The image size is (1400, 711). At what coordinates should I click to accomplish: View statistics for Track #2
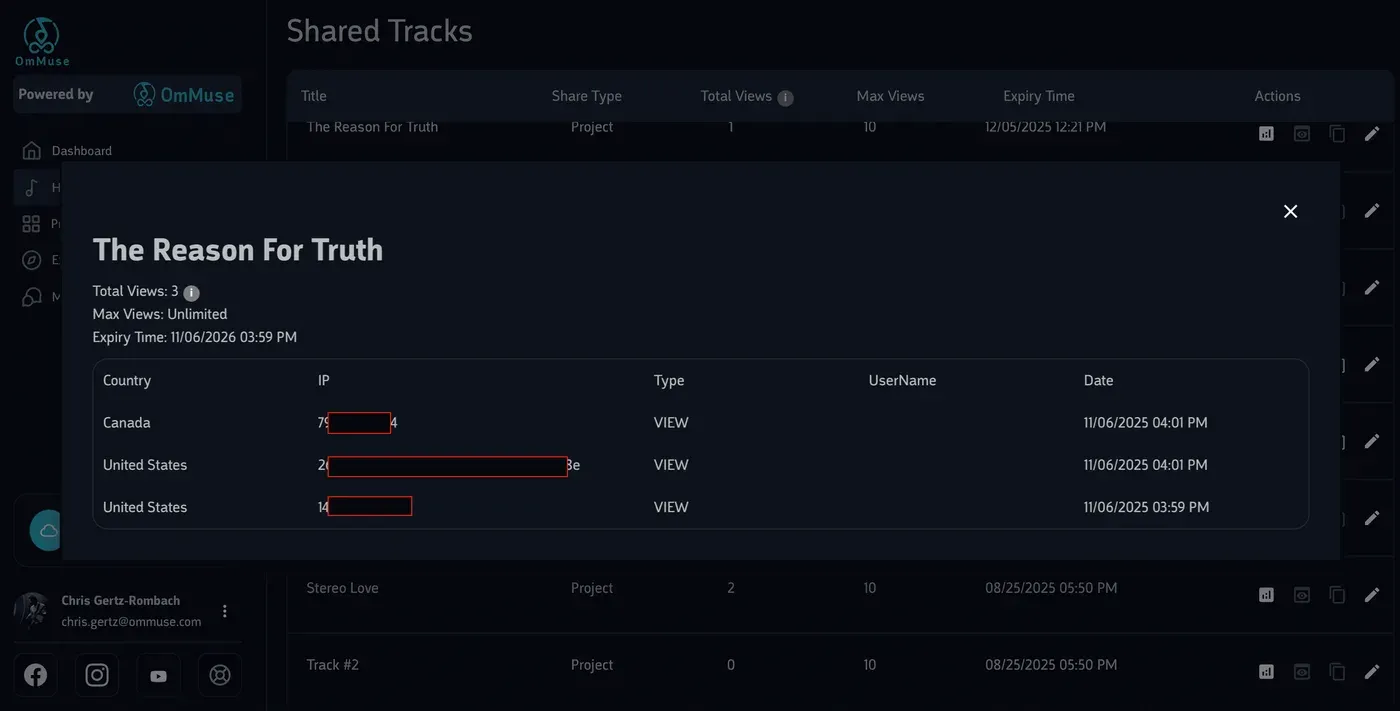coord(1266,671)
